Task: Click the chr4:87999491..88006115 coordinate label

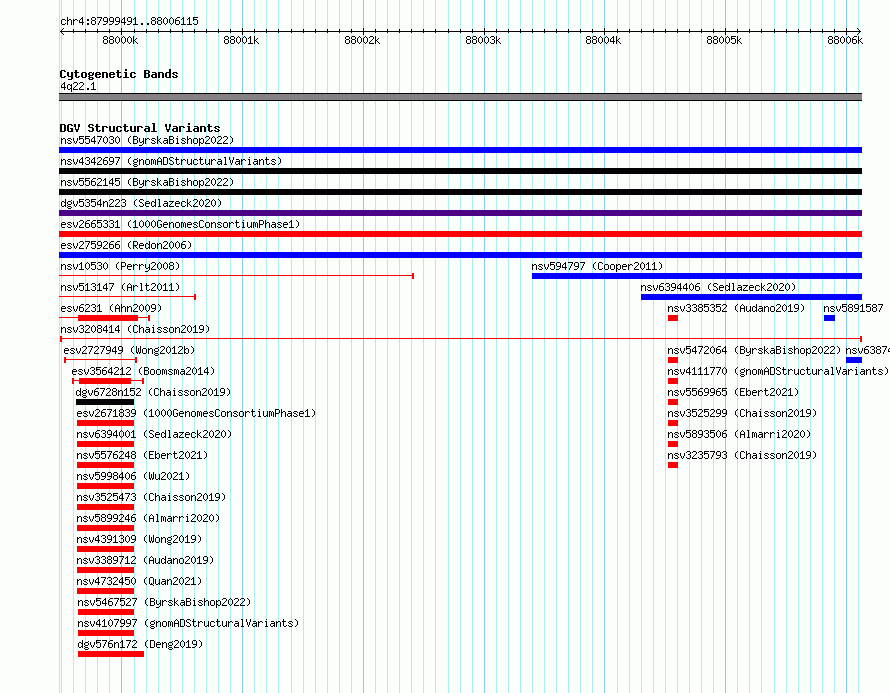Action: [129, 22]
